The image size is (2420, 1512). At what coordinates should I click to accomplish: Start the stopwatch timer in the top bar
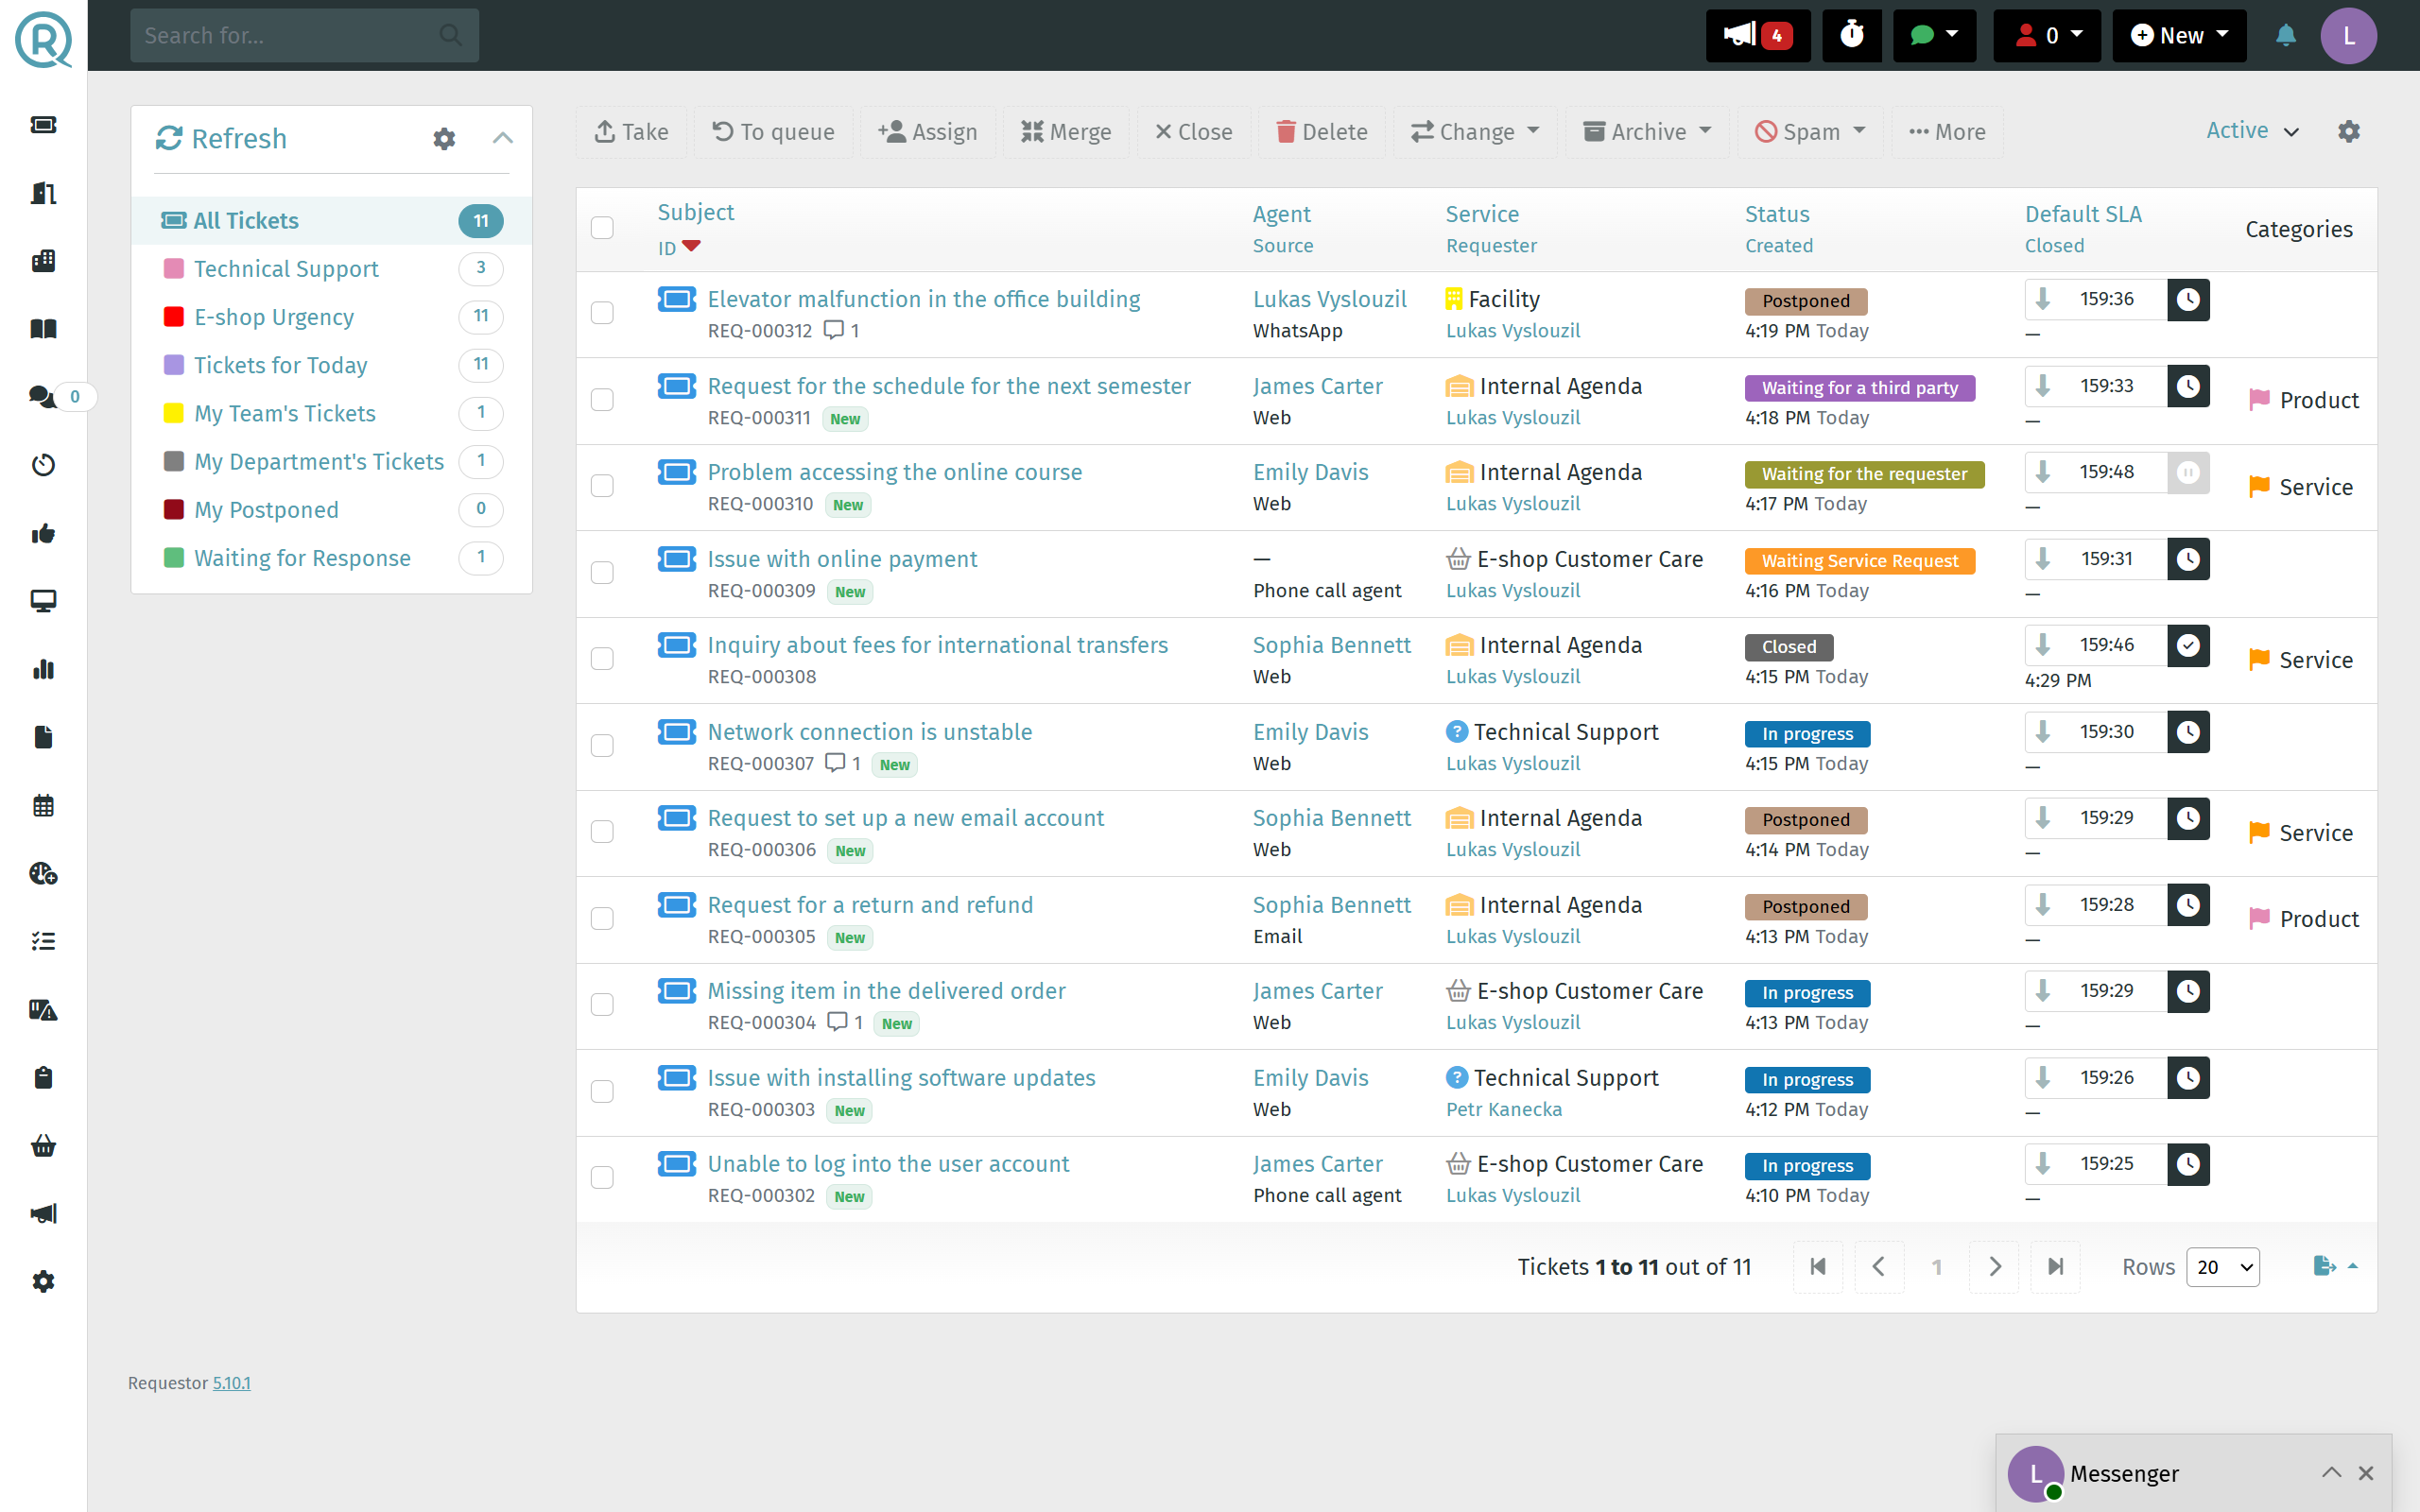(1852, 35)
